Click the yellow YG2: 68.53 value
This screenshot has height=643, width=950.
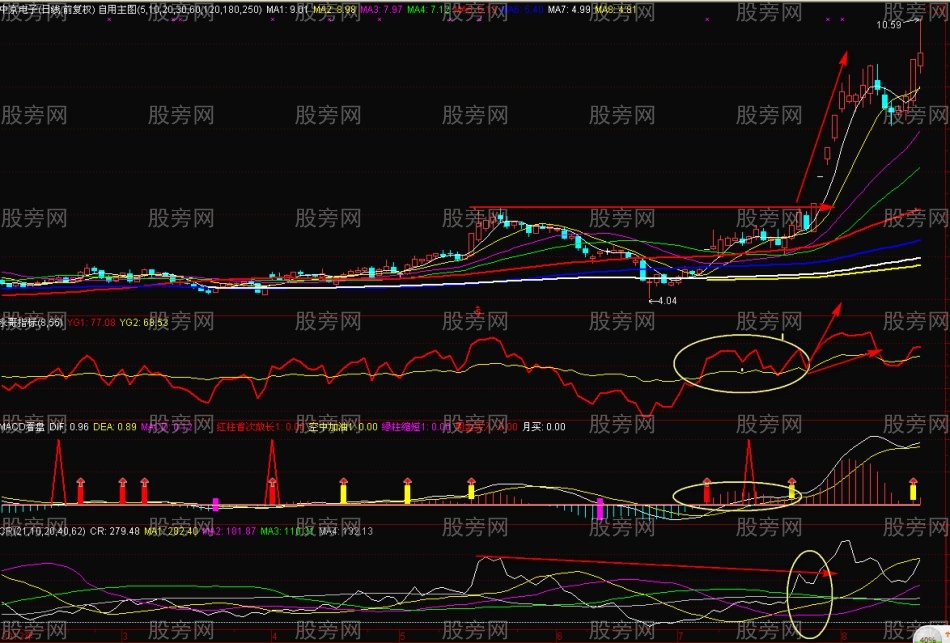tap(144, 322)
